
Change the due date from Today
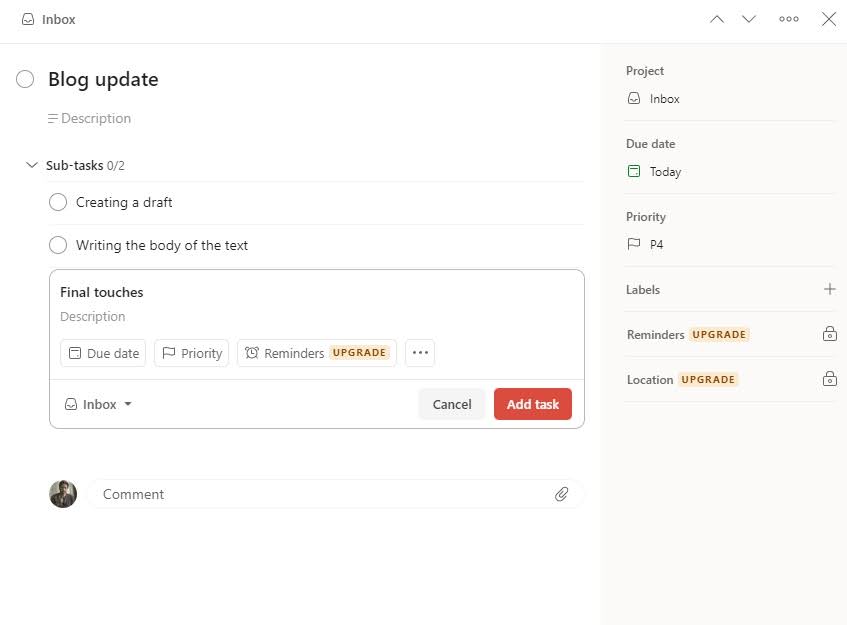click(x=654, y=172)
